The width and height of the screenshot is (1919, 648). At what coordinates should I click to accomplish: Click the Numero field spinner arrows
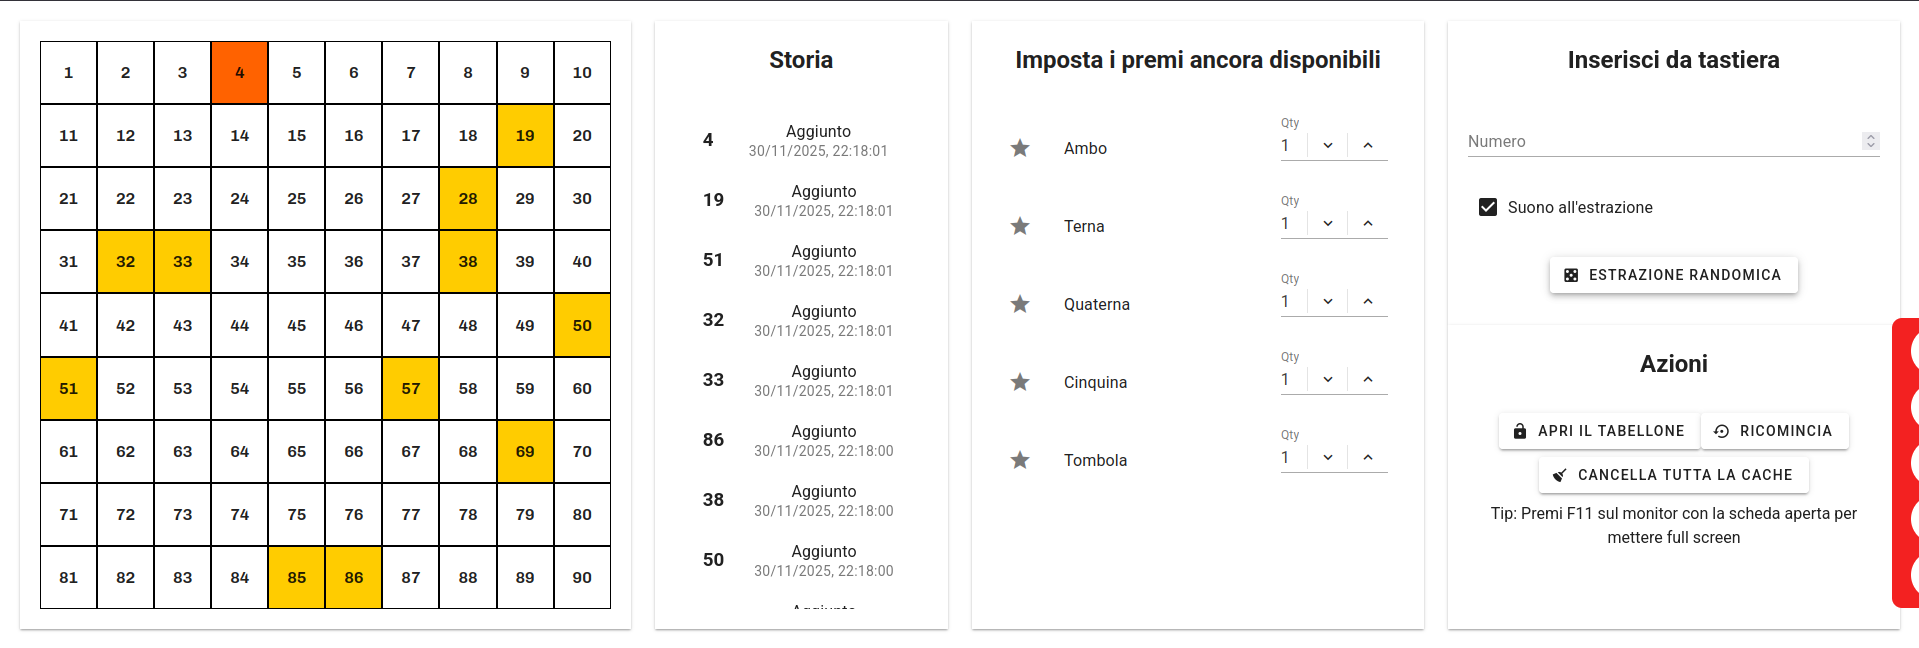pyautogui.click(x=1871, y=142)
